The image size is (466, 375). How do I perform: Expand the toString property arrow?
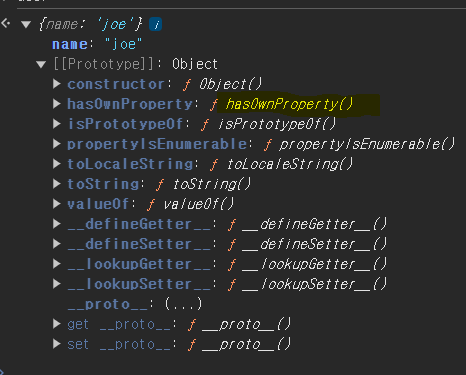(x=57, y=184)
